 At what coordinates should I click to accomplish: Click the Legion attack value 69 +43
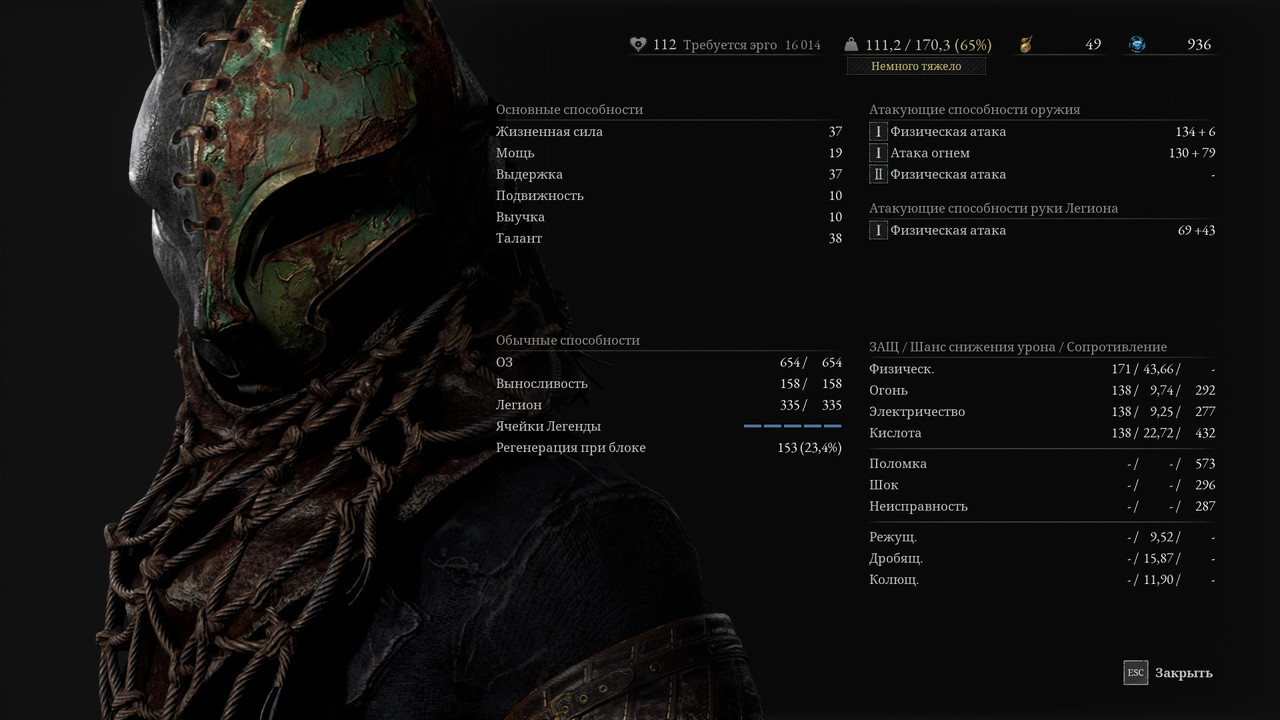(1197, 231)
